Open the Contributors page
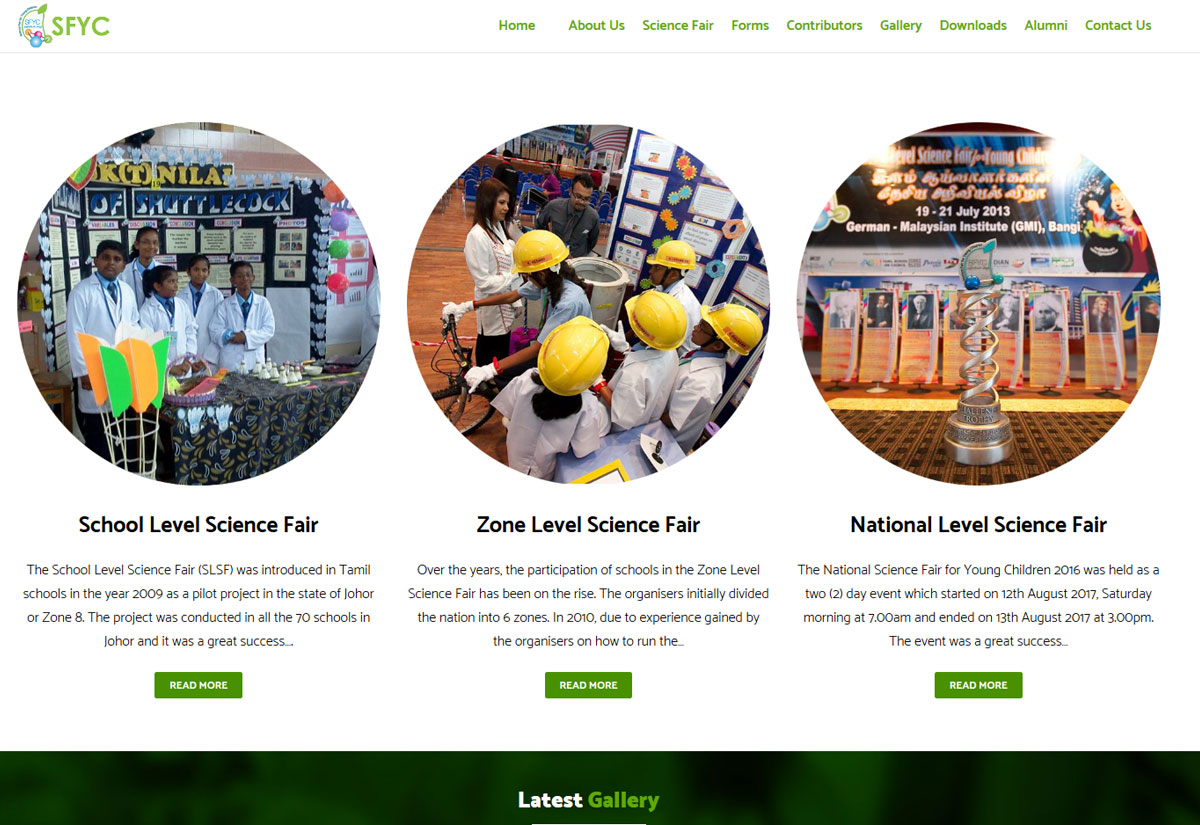1200x825 pixels. coord(824,26)
